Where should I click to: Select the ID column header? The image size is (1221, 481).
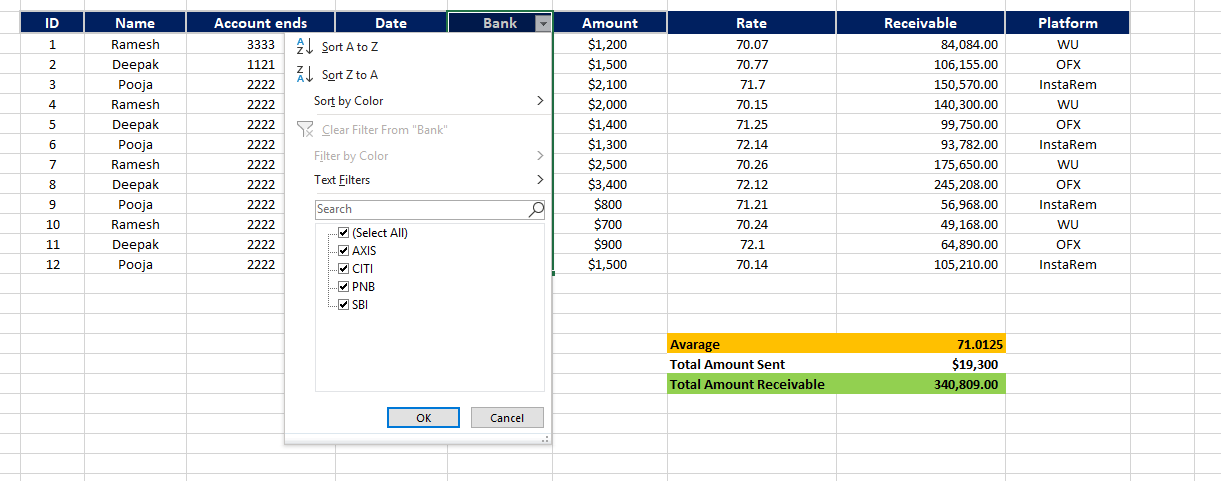[52, 23]
